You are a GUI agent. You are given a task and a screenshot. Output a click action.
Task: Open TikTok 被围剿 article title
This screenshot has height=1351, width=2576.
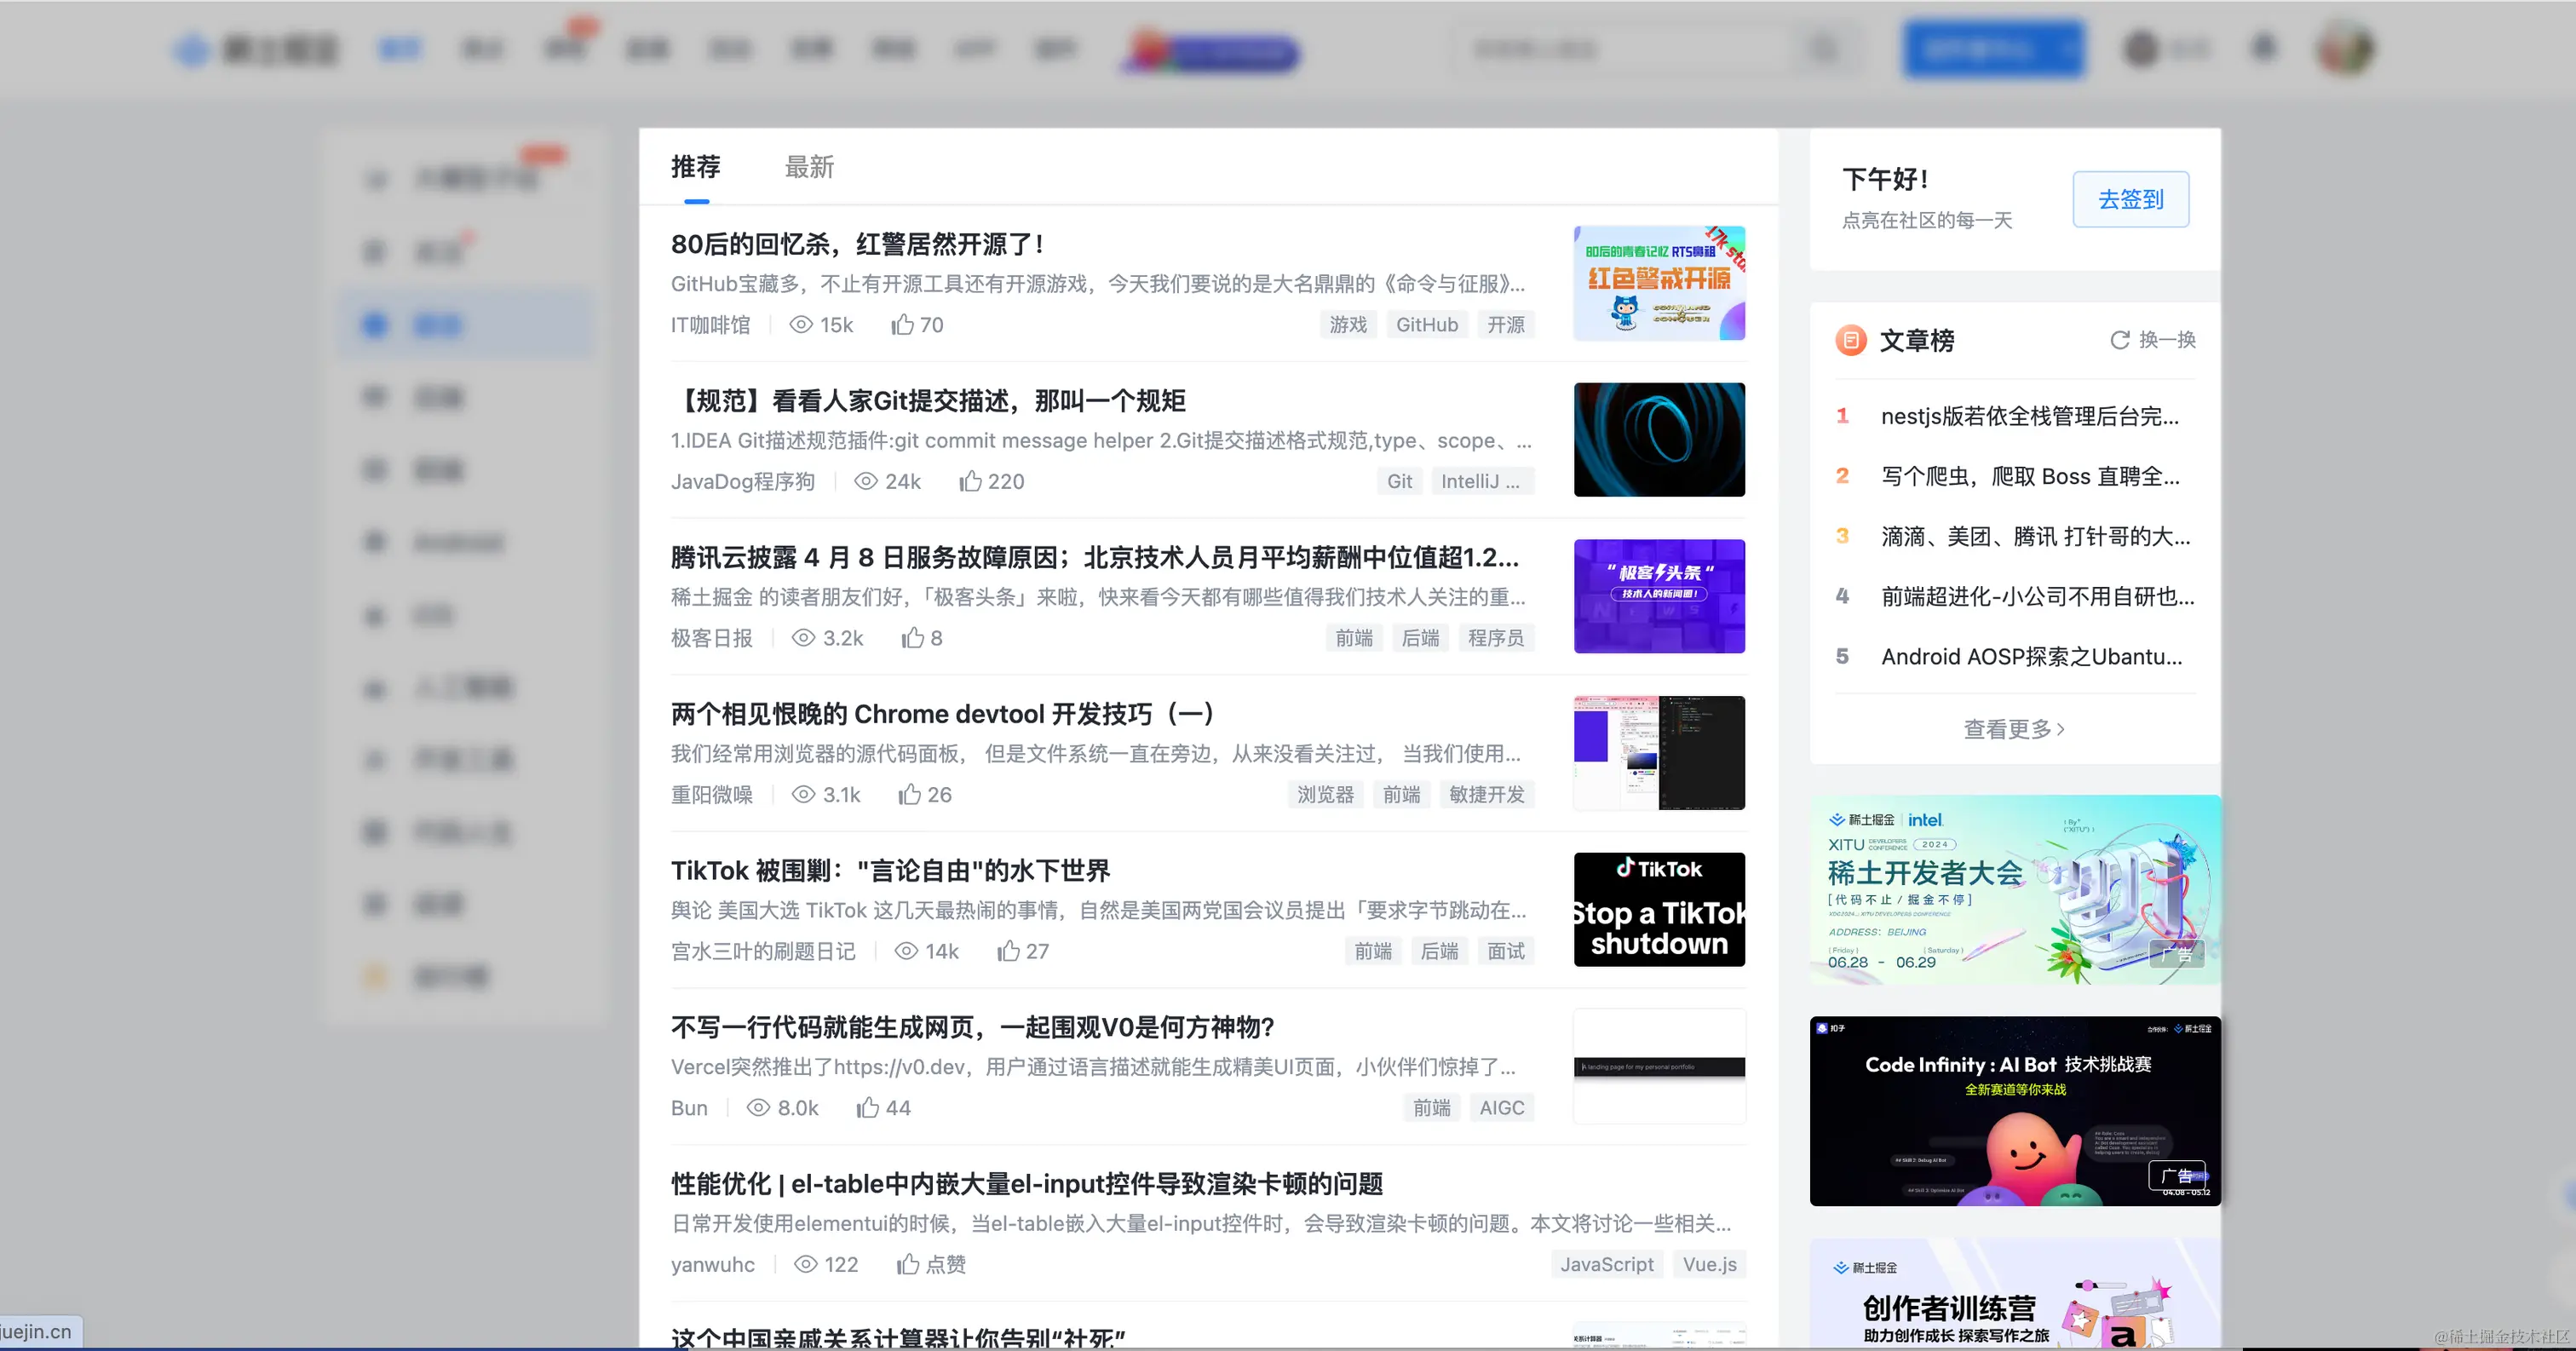890,870
